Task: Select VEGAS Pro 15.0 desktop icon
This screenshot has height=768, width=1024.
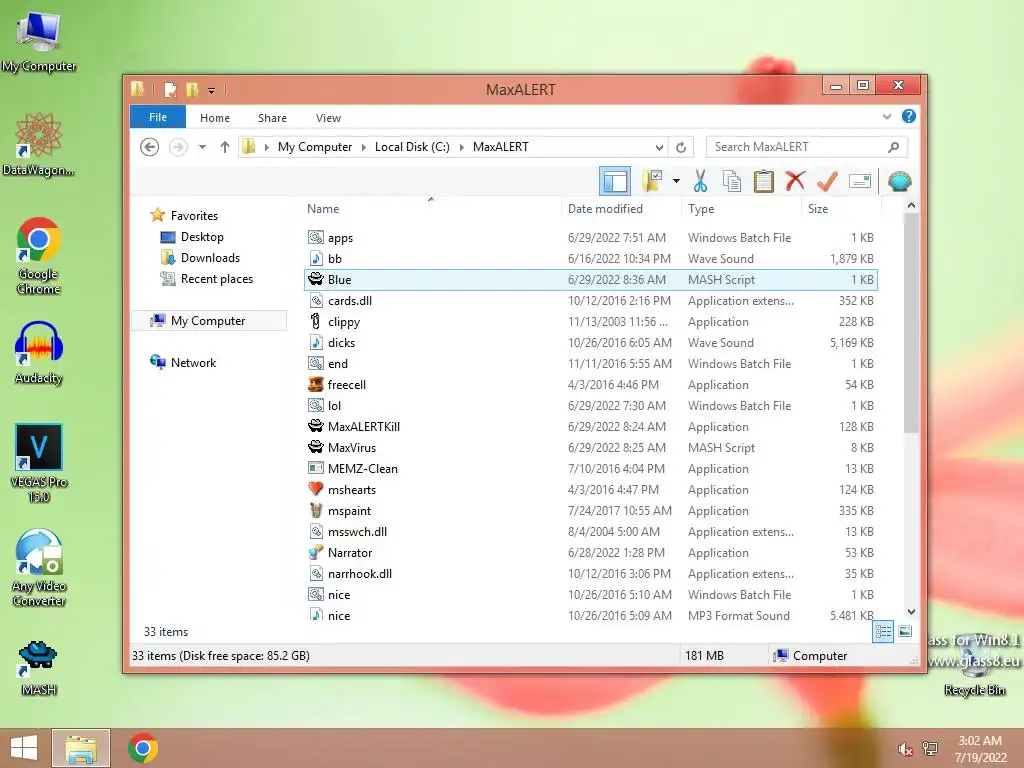Action: (39, 463)
